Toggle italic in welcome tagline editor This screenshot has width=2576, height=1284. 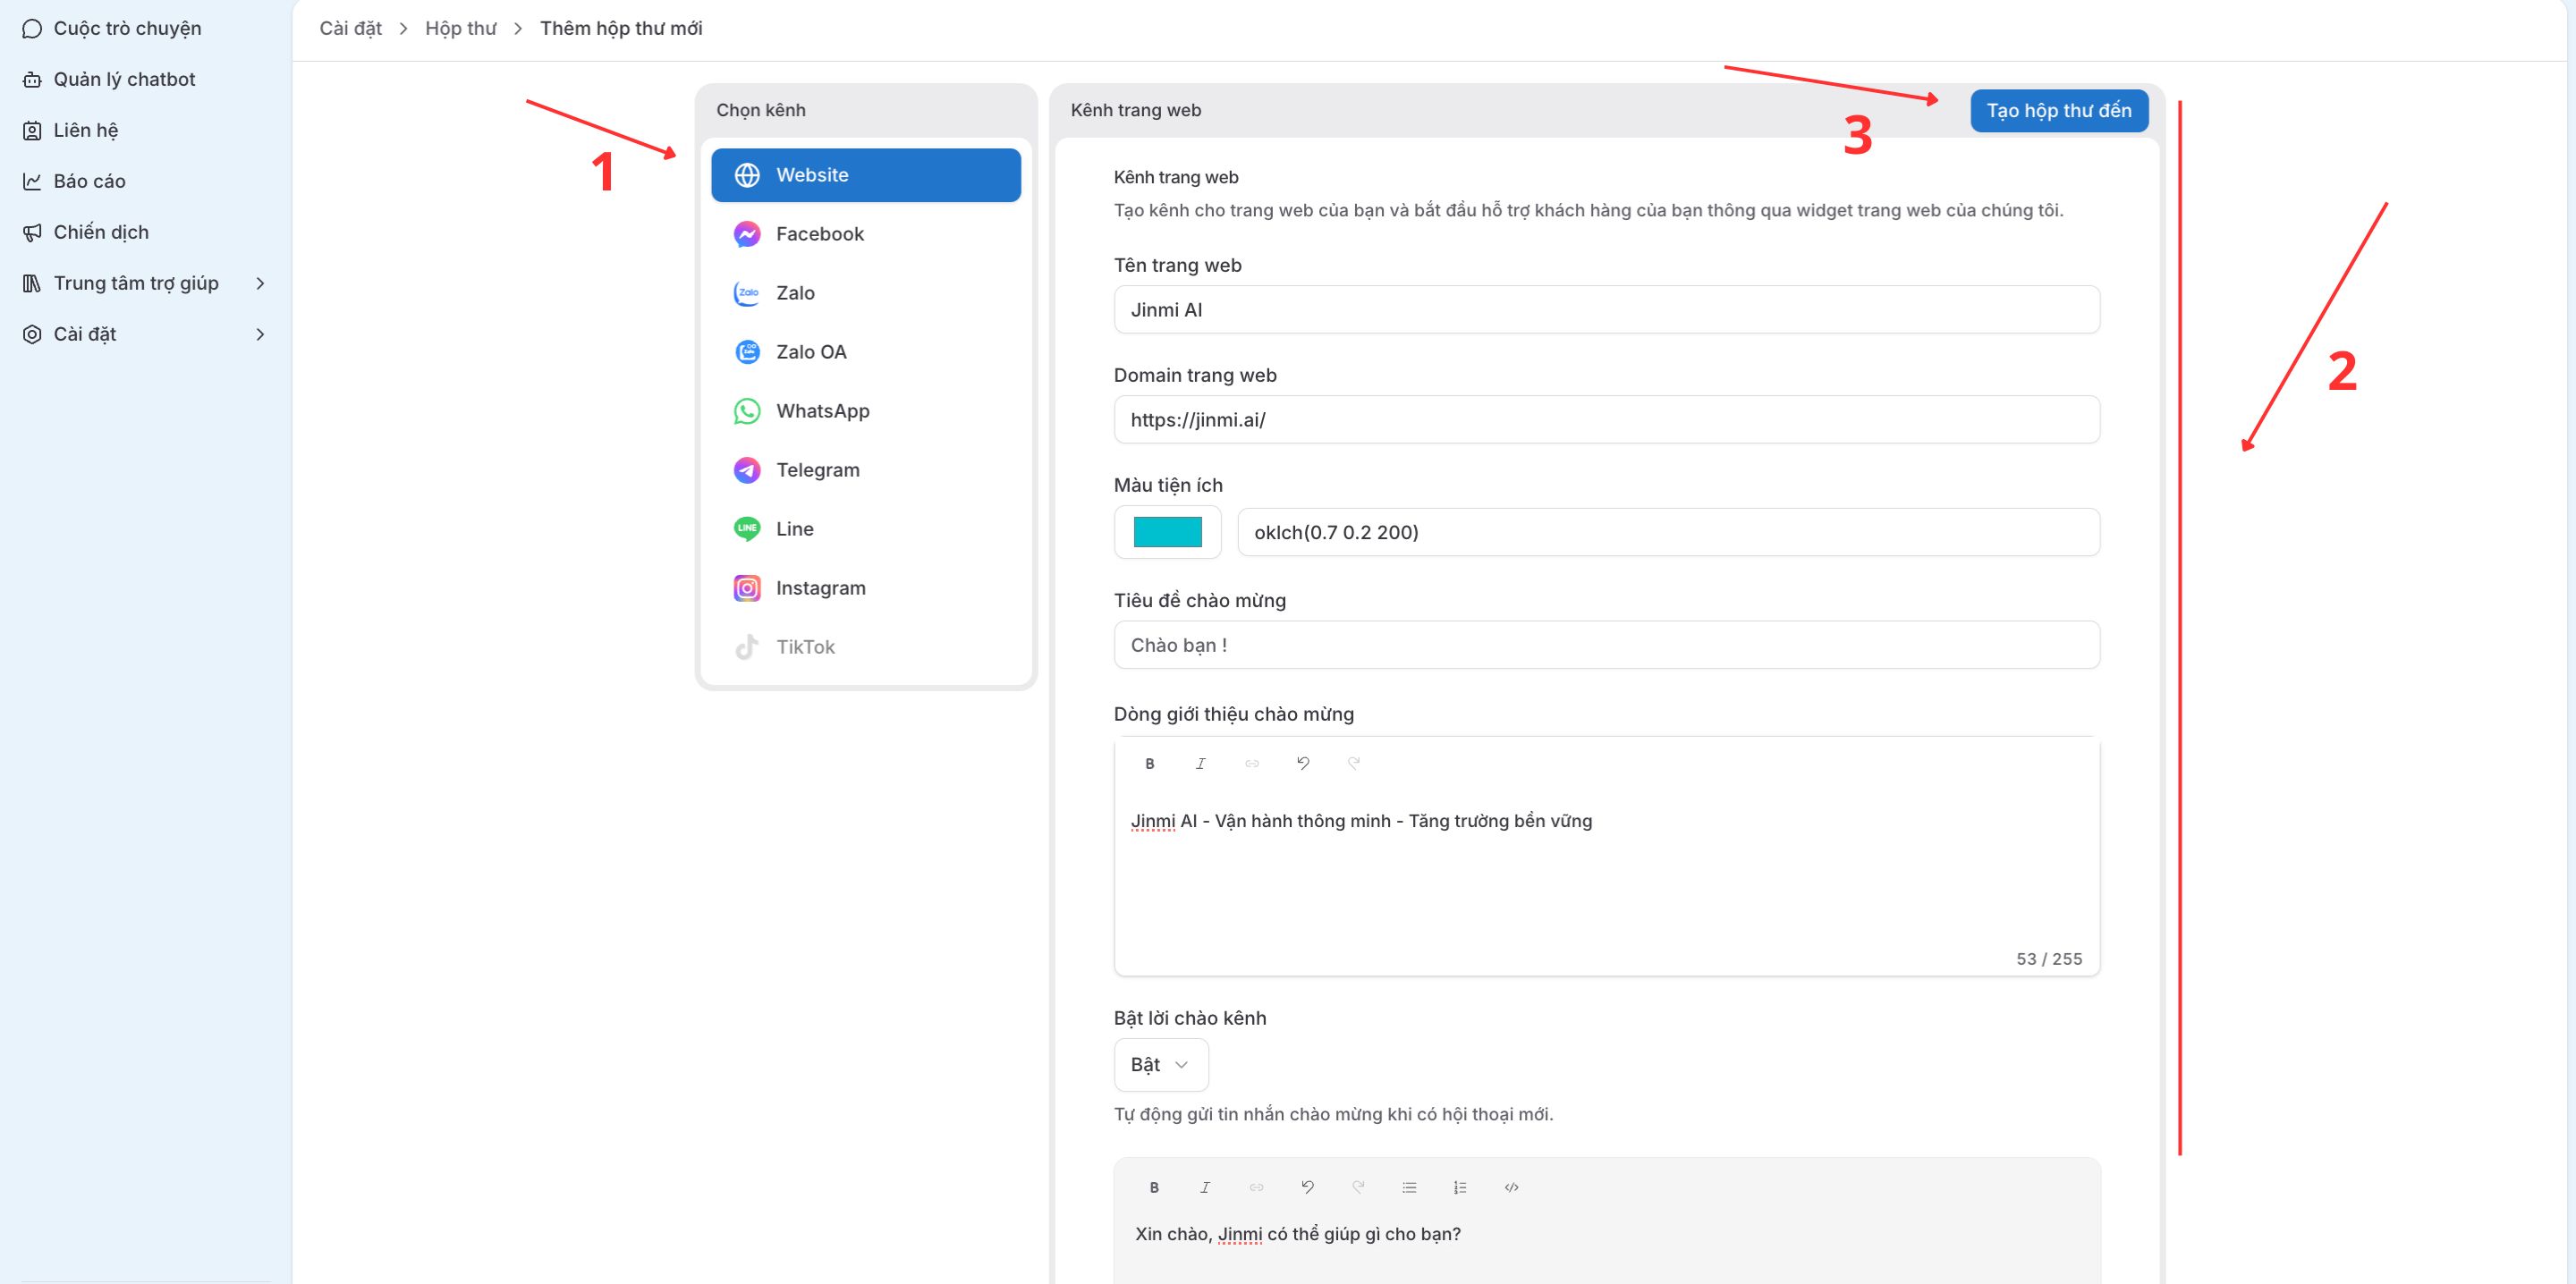tap(1200, 763)
